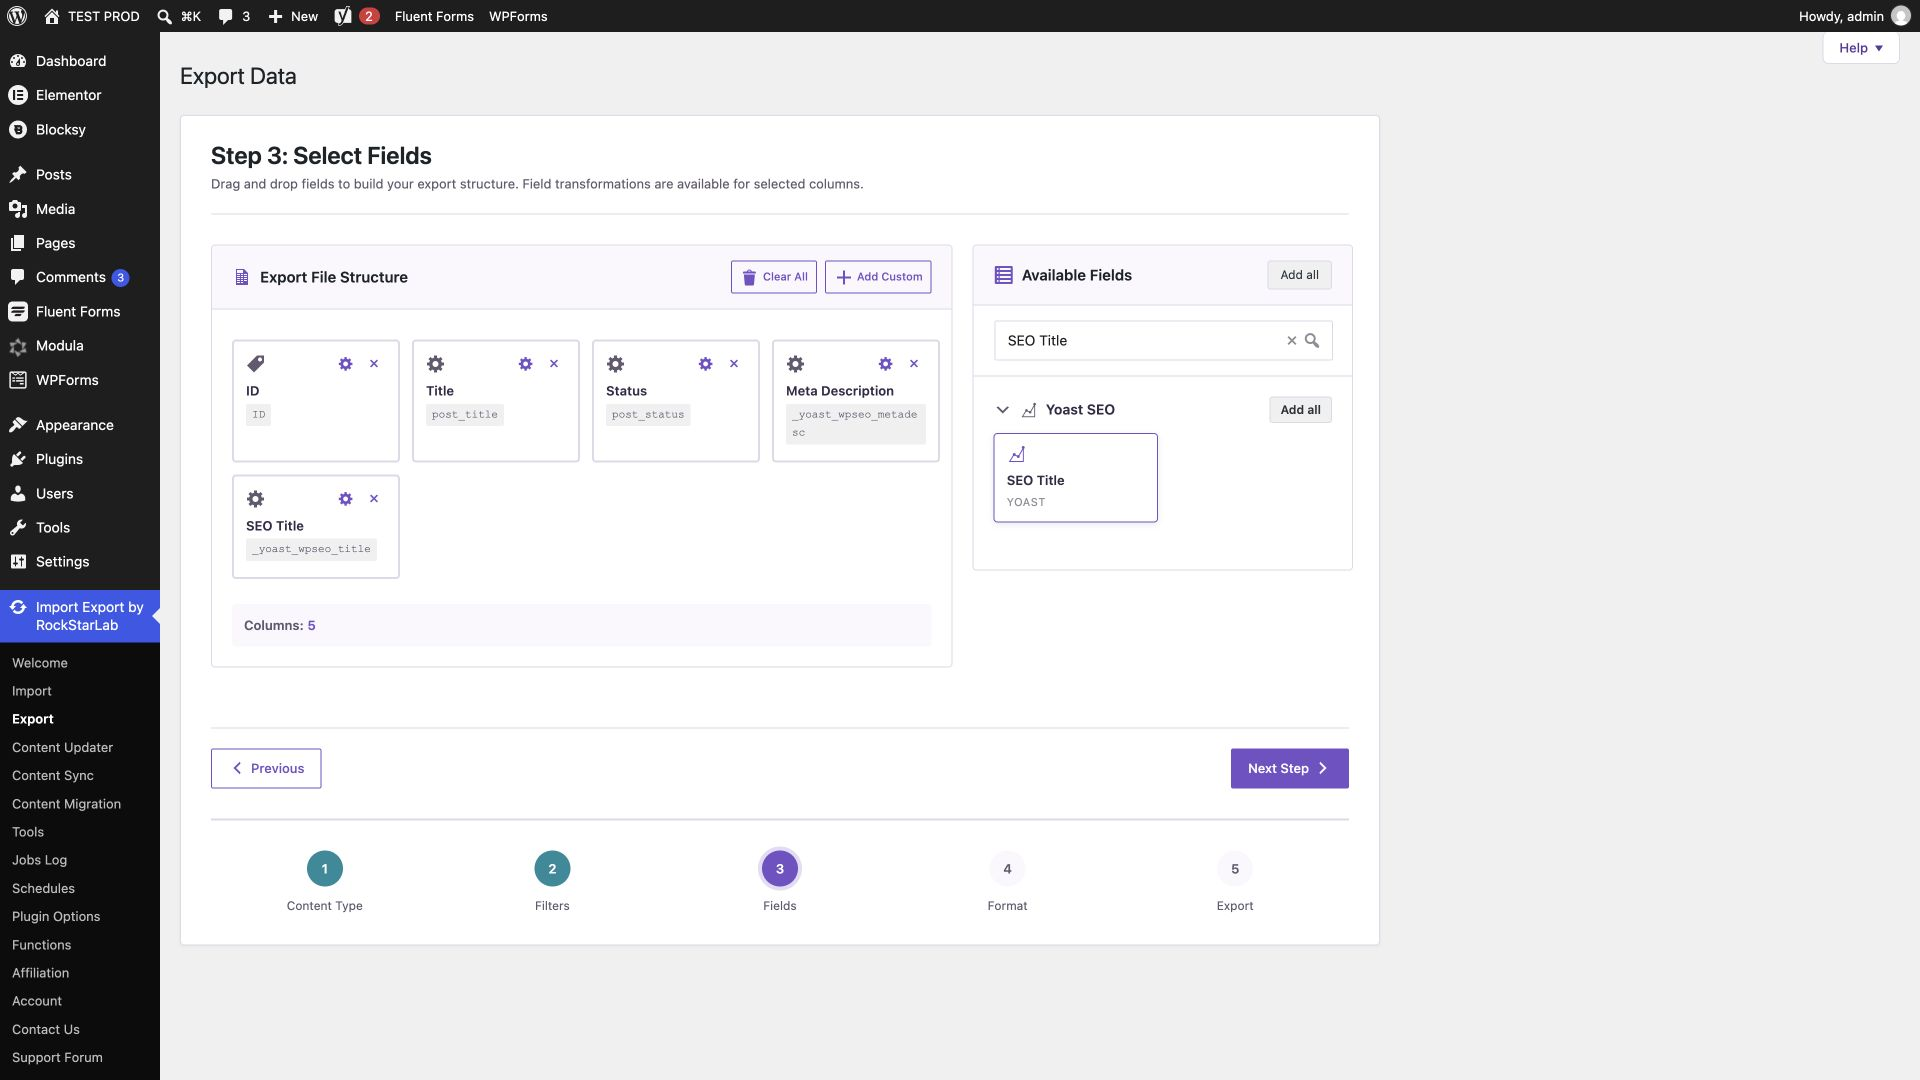Remove SEO Title from export structure
The image size is (1920, 1080).
374,499
